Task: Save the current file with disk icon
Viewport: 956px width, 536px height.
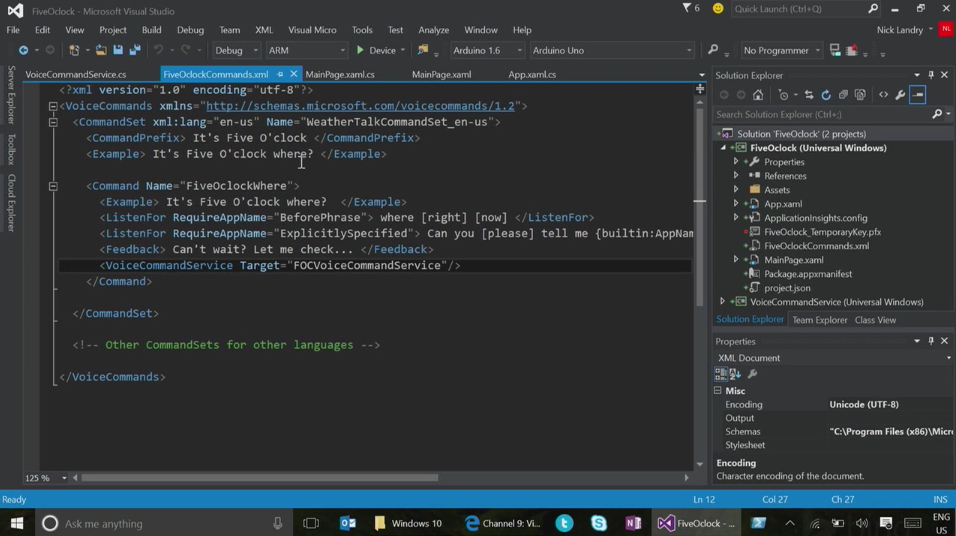Action: [118, 51]
